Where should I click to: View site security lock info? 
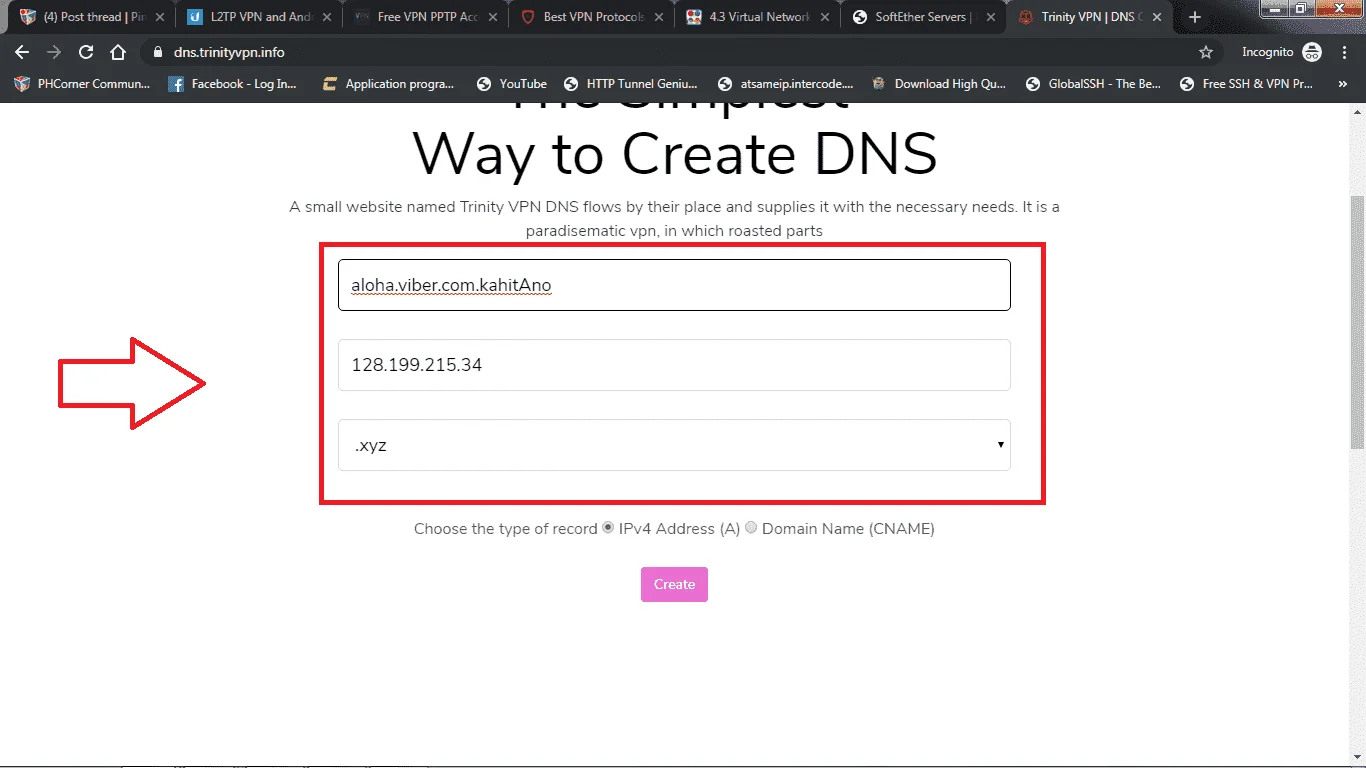pos(156,52)
